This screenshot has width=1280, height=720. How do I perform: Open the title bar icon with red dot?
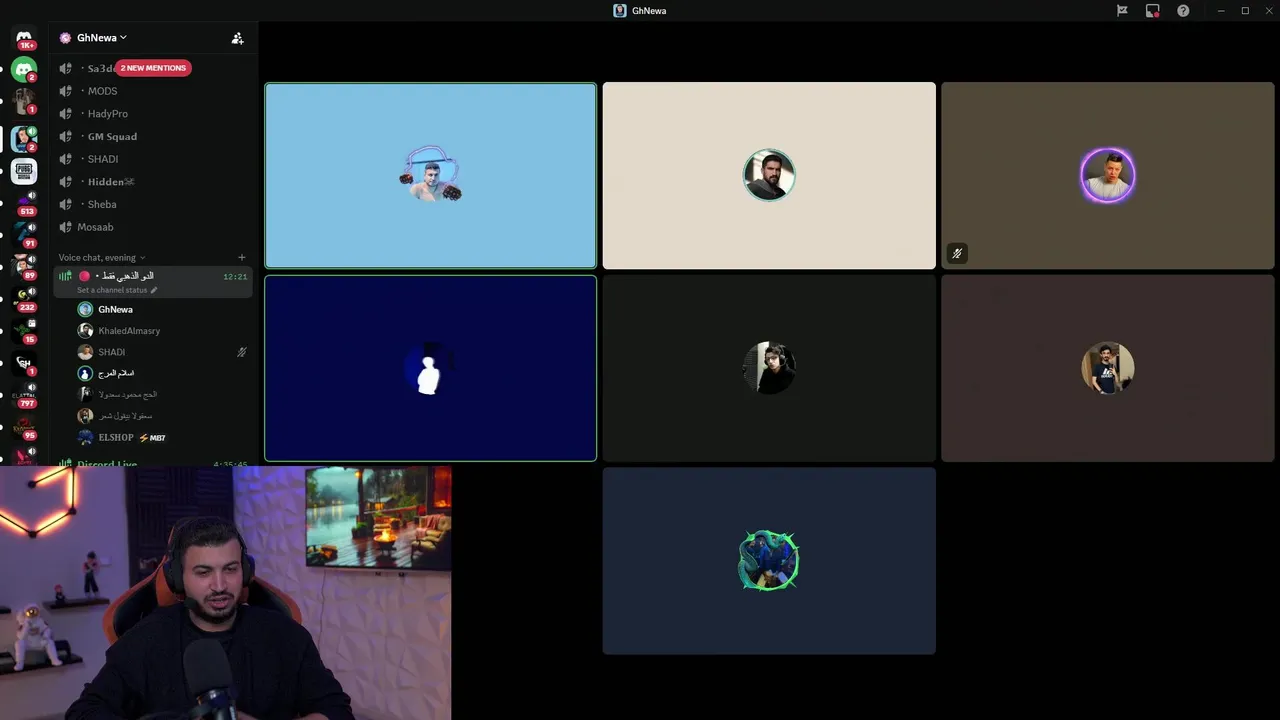[x=1152, y=10]
